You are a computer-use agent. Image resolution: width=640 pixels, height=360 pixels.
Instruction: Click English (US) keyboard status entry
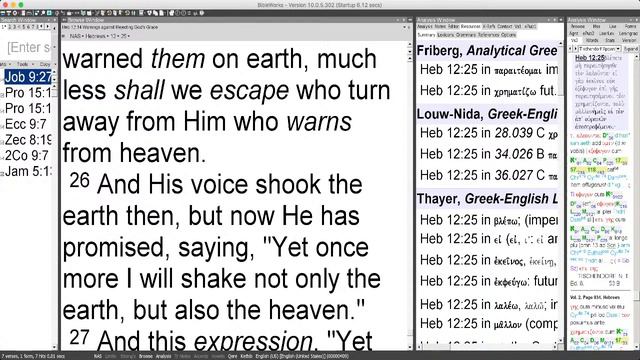click(302, 356)
